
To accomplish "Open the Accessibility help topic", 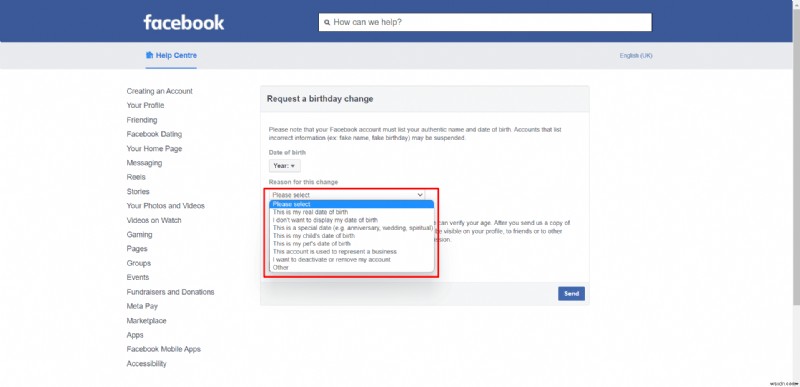I will pos(146,364).
